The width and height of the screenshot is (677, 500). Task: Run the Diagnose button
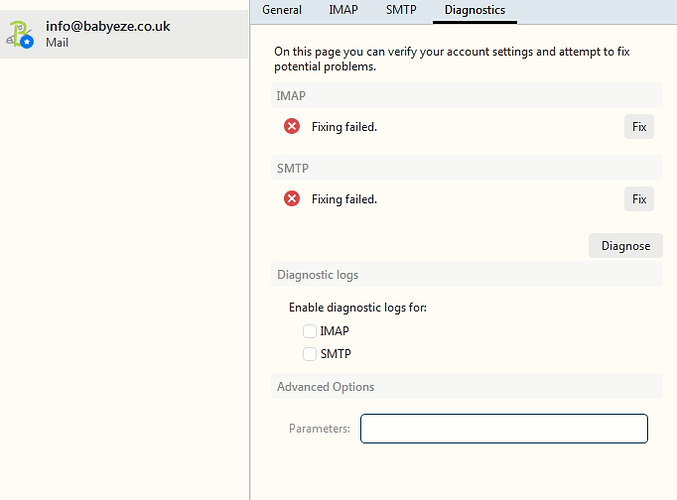pos(625,246)
